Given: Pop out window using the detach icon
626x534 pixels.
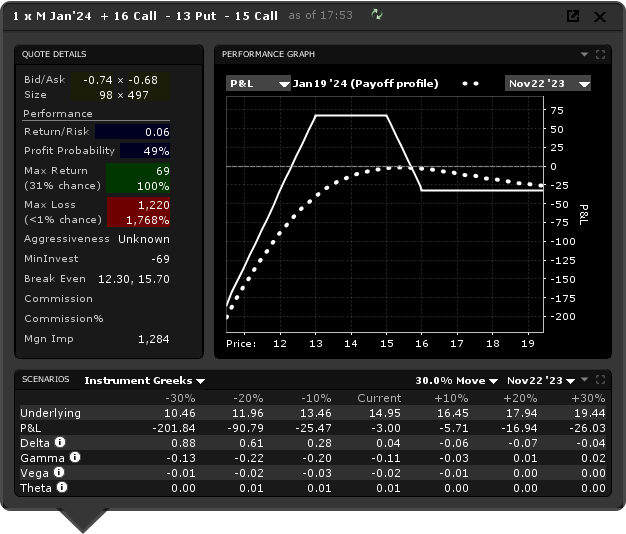Looking at the screenshot, I should pyautogui.click(x=573, y=16).
